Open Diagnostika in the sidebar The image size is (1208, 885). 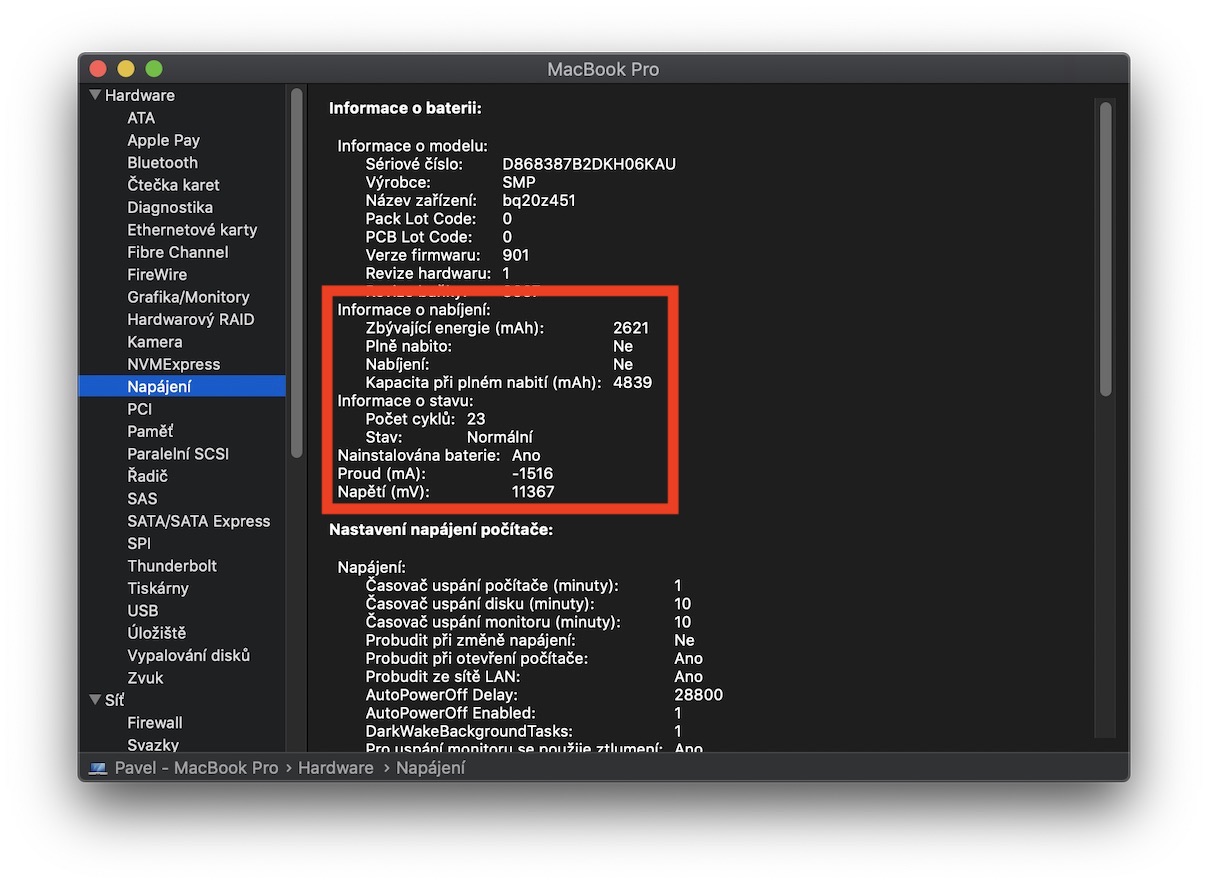tap(170, 207)
